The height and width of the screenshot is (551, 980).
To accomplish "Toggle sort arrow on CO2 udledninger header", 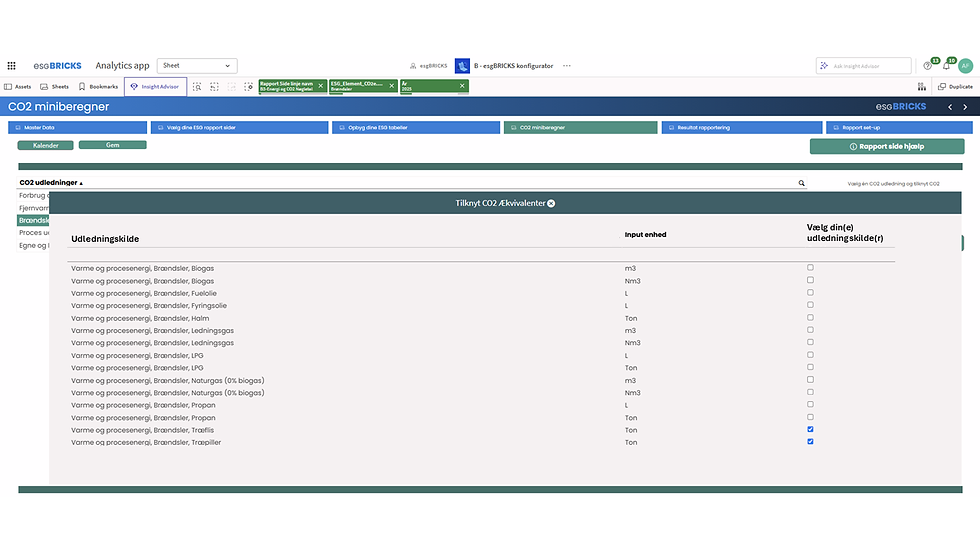I will click(81, 183).
